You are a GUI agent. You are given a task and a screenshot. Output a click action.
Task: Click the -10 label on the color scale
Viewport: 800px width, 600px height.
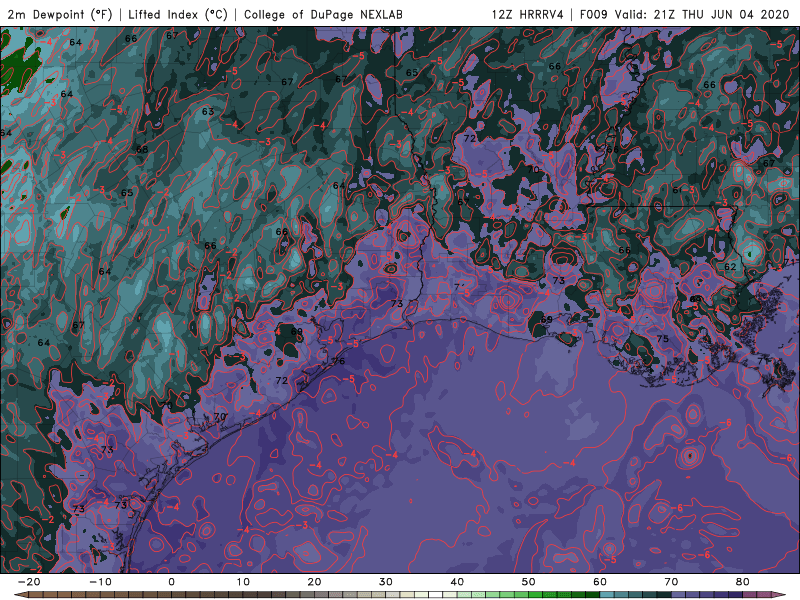(x=100, y=582)
